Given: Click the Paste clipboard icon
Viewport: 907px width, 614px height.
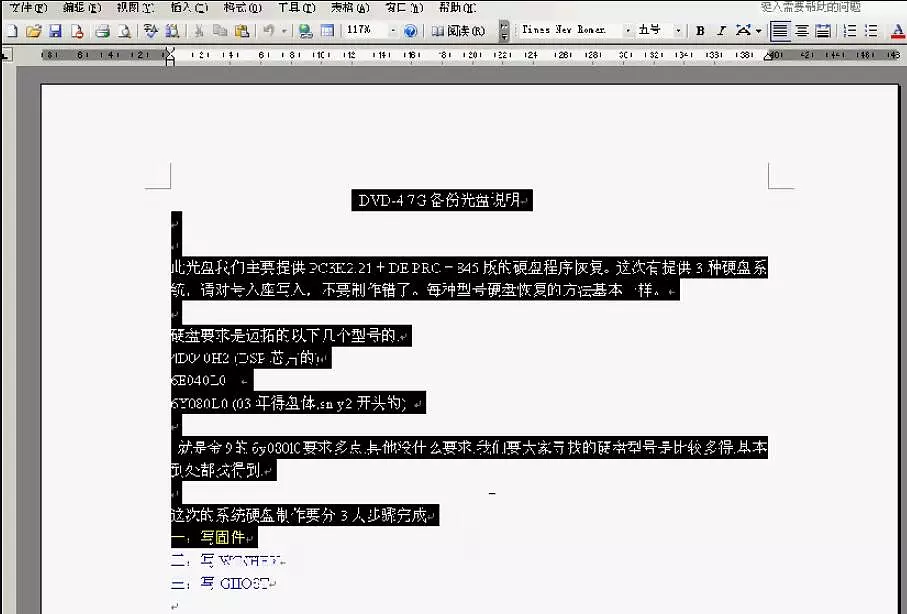Looking at the screenshot, I should pos(242,31).
